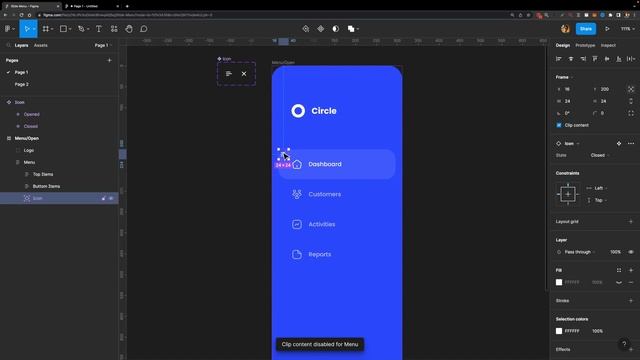The image size is (640, 360).
Task: Open the distribute spacing dropdown
Action: 631,59
